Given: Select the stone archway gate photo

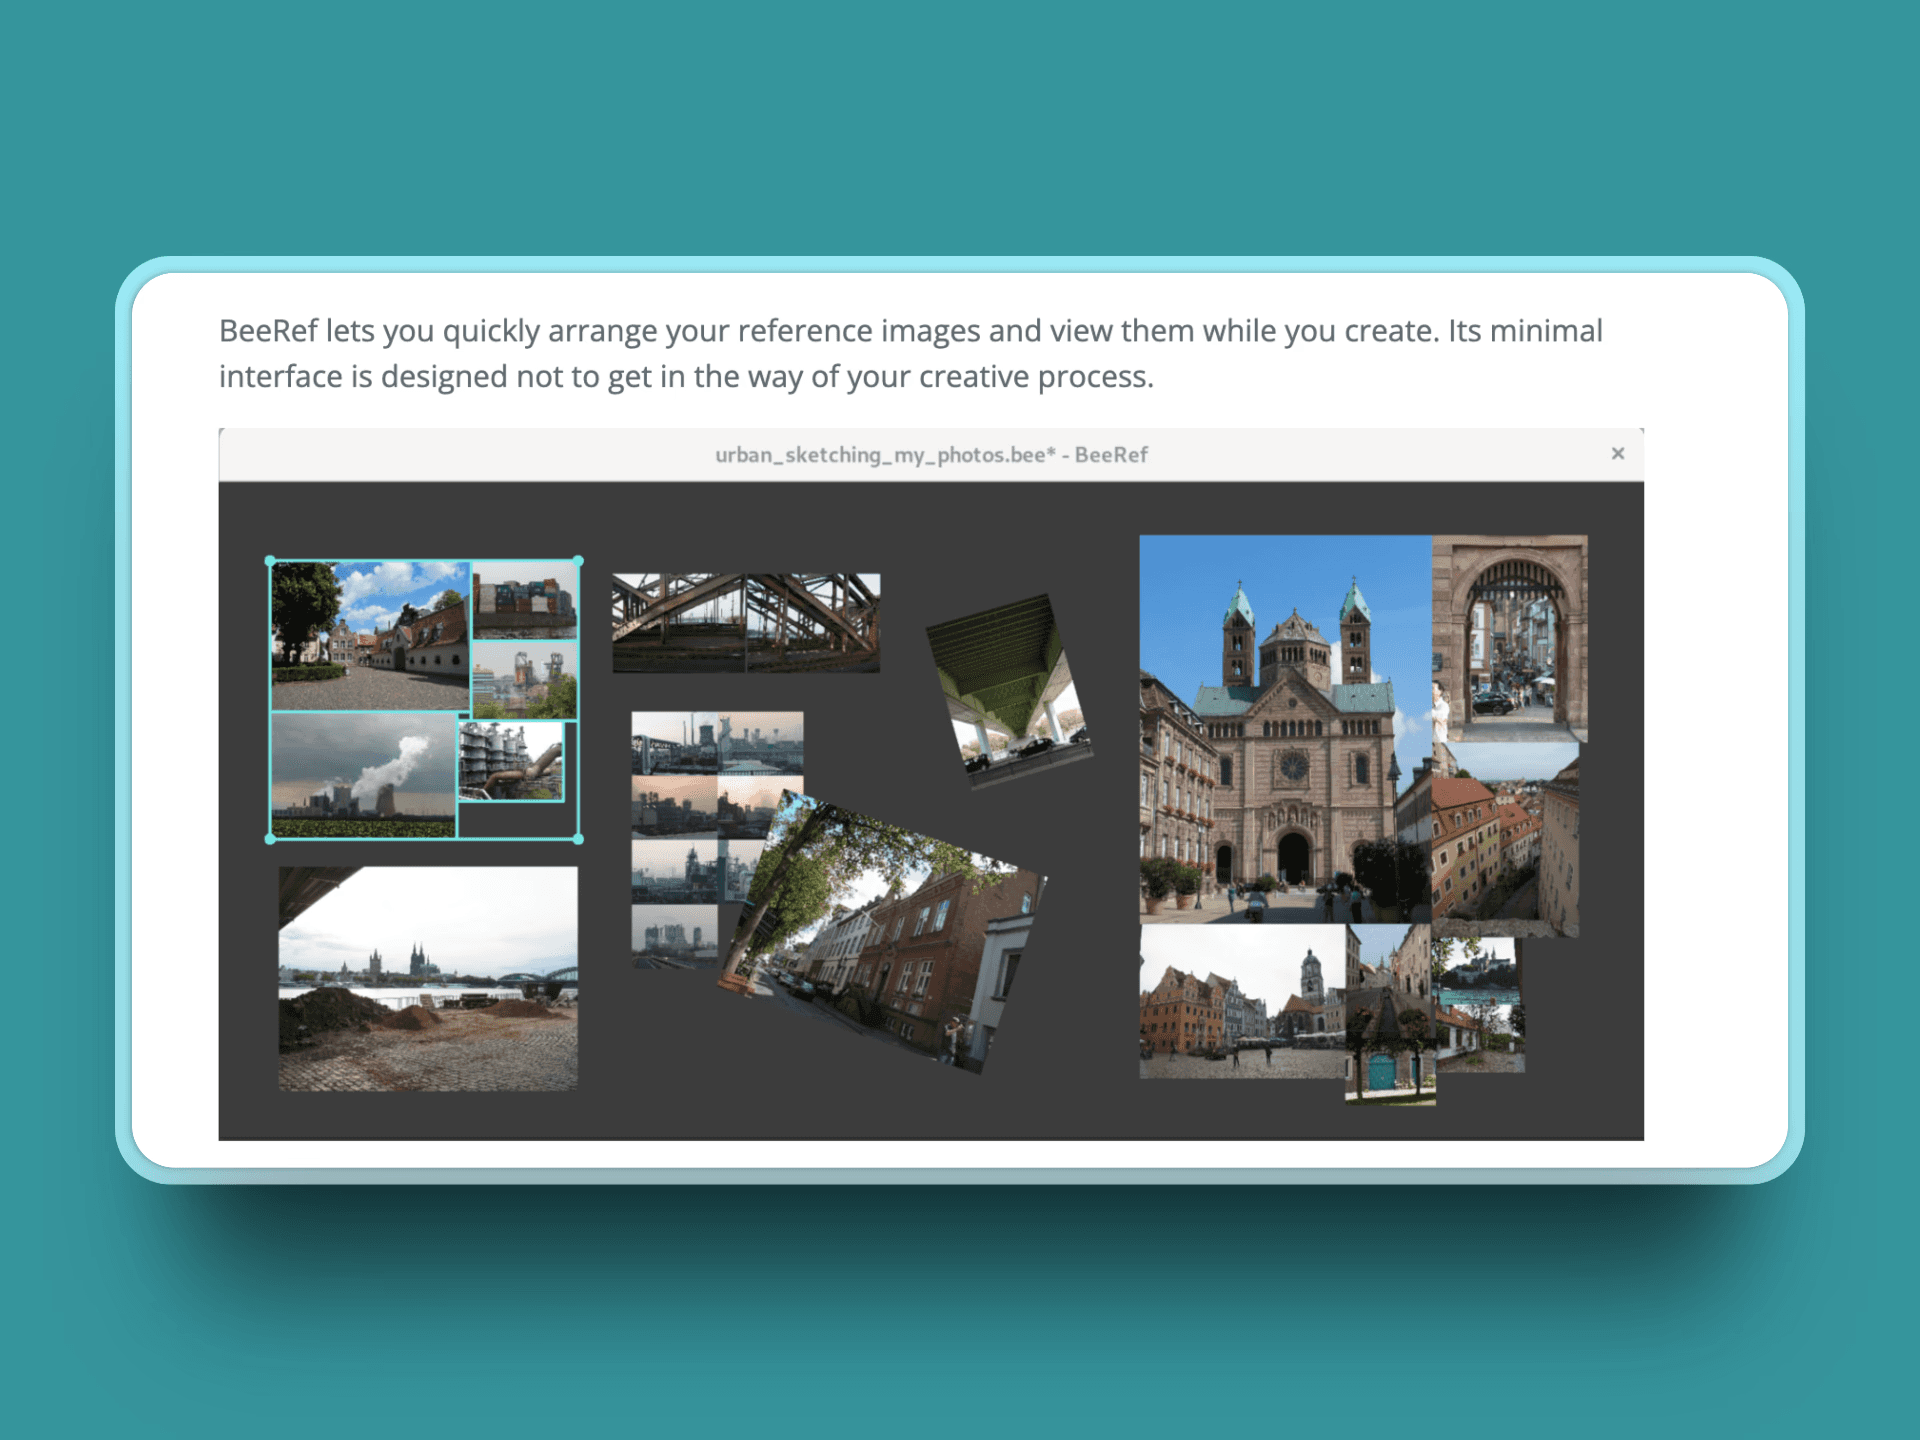Looking at the screenshot, I should coord(1510,640).
